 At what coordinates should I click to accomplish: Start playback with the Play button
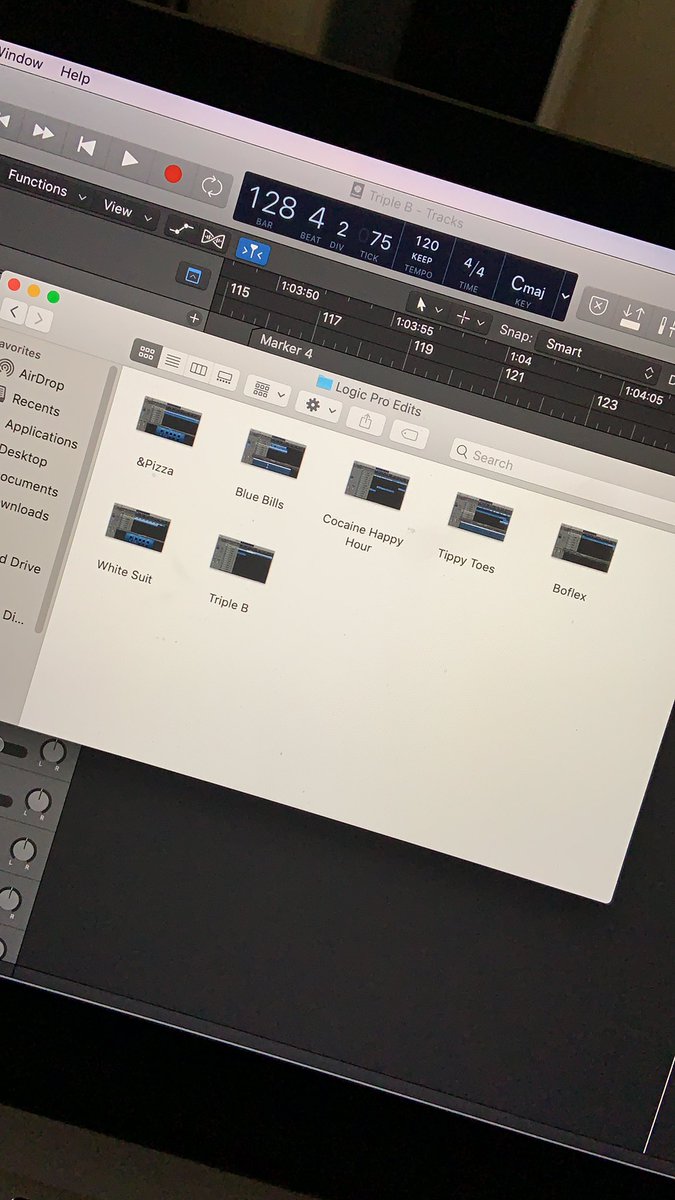point(130,158)
